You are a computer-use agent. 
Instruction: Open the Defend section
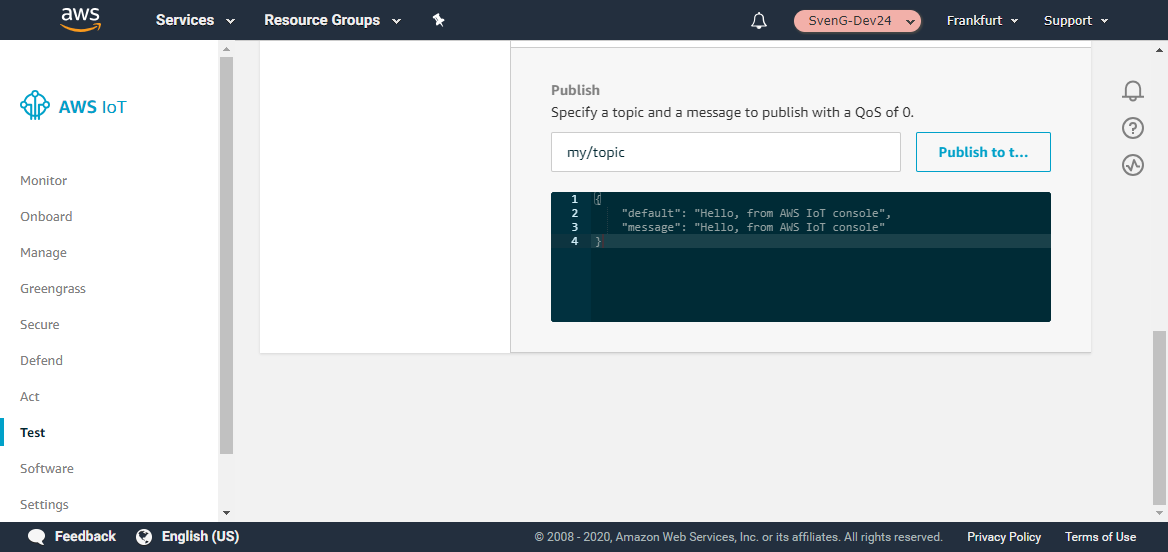point(42,361)
